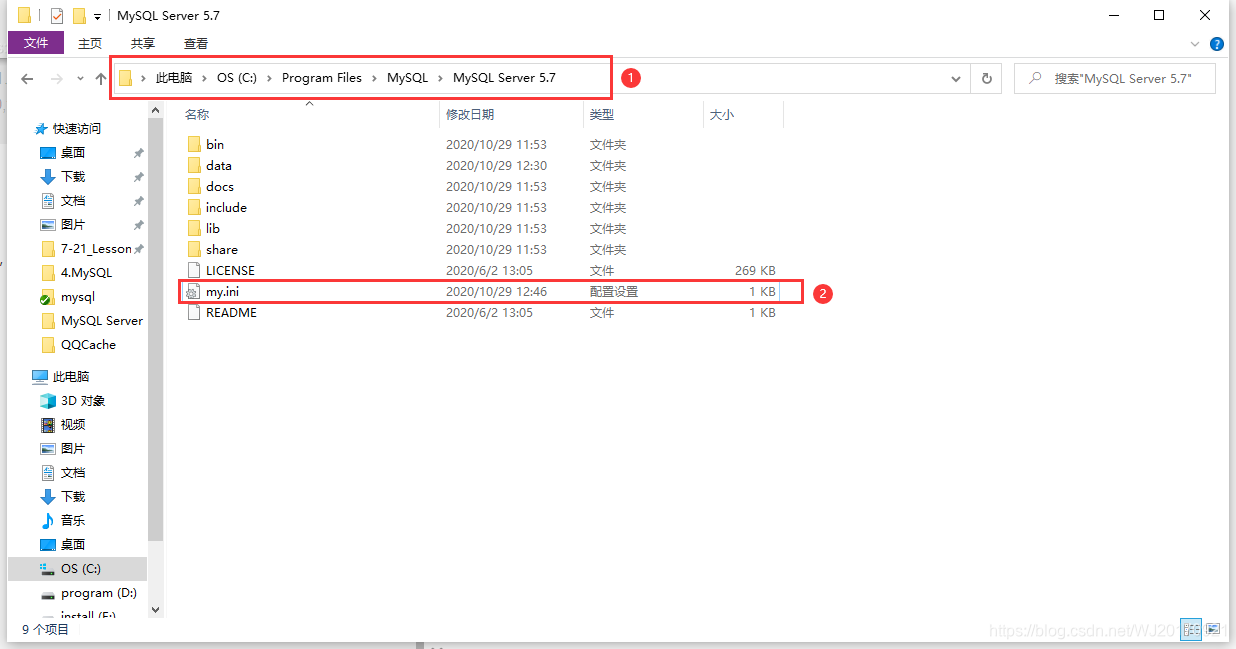Screen dimensions: 1236x649
Task: Select the LICENSE file icon
Action: [194, 270]
